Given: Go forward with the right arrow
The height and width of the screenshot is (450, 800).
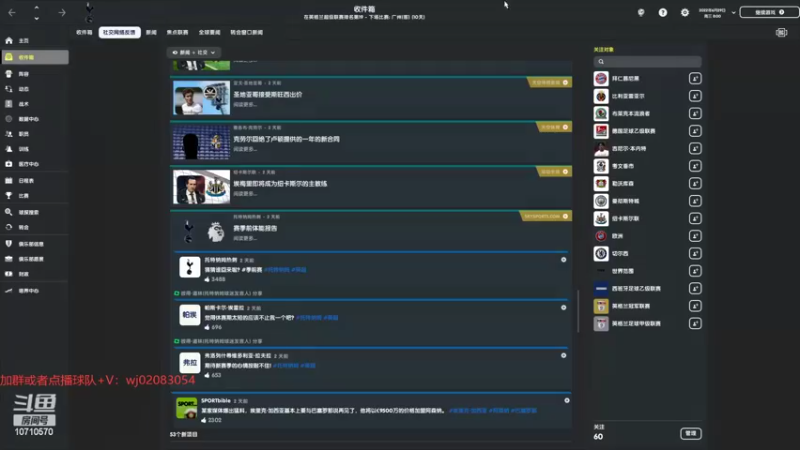Looking at the screenshot, I should coord(62,12).
